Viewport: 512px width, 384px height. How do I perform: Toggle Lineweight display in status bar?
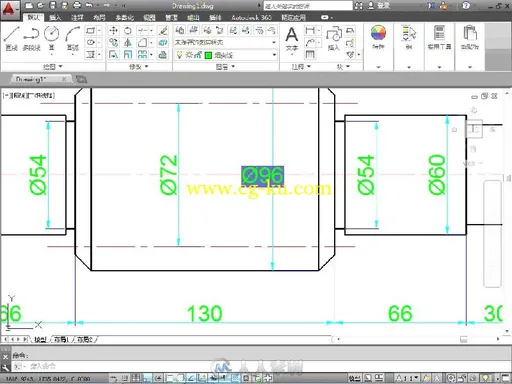[x=224, y=378]
